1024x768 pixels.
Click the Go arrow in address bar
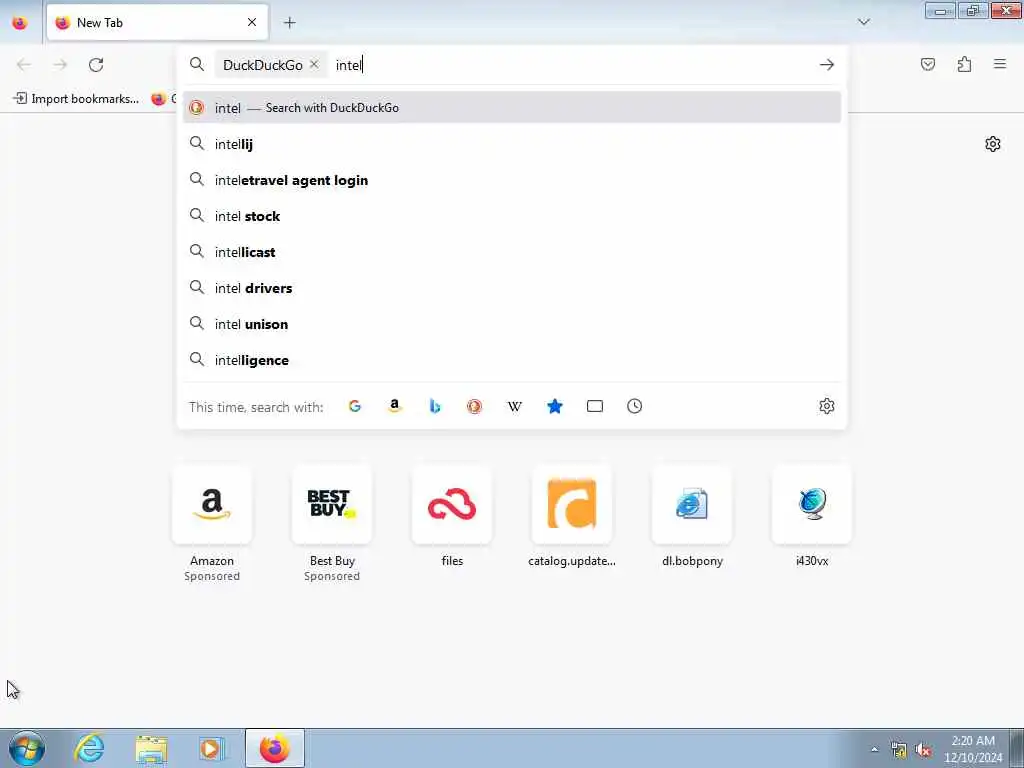click(827, 65)
